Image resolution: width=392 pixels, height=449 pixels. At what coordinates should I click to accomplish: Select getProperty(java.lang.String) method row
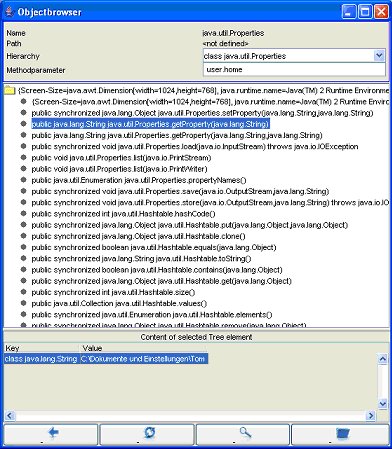(150, 124)
